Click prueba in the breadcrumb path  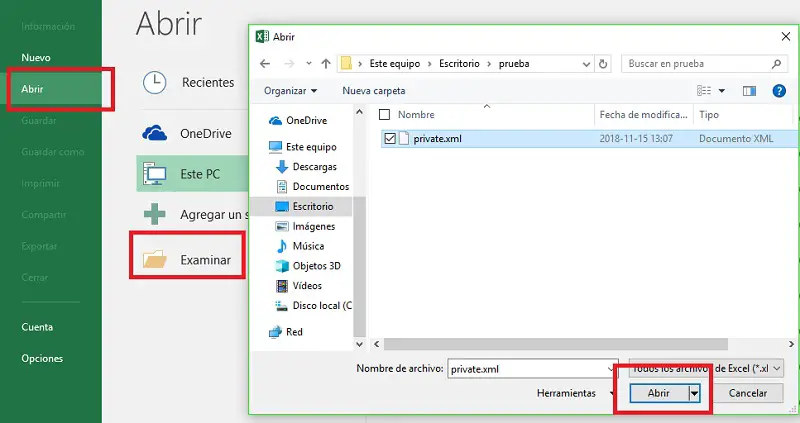(x=514, y=64)
